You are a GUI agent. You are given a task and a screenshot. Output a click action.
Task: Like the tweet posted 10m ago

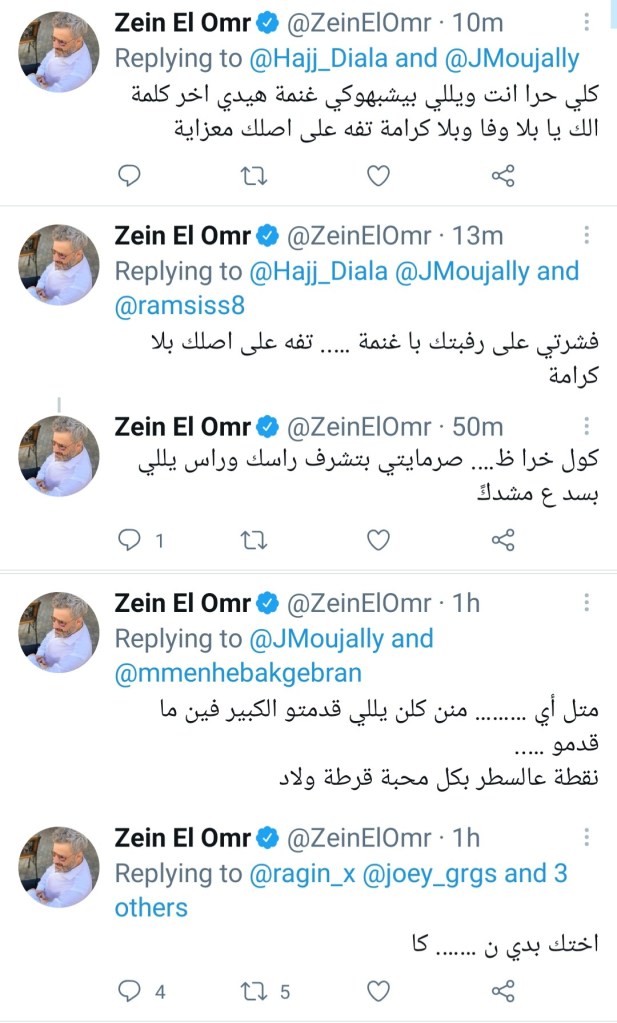[x=377, y=177]
